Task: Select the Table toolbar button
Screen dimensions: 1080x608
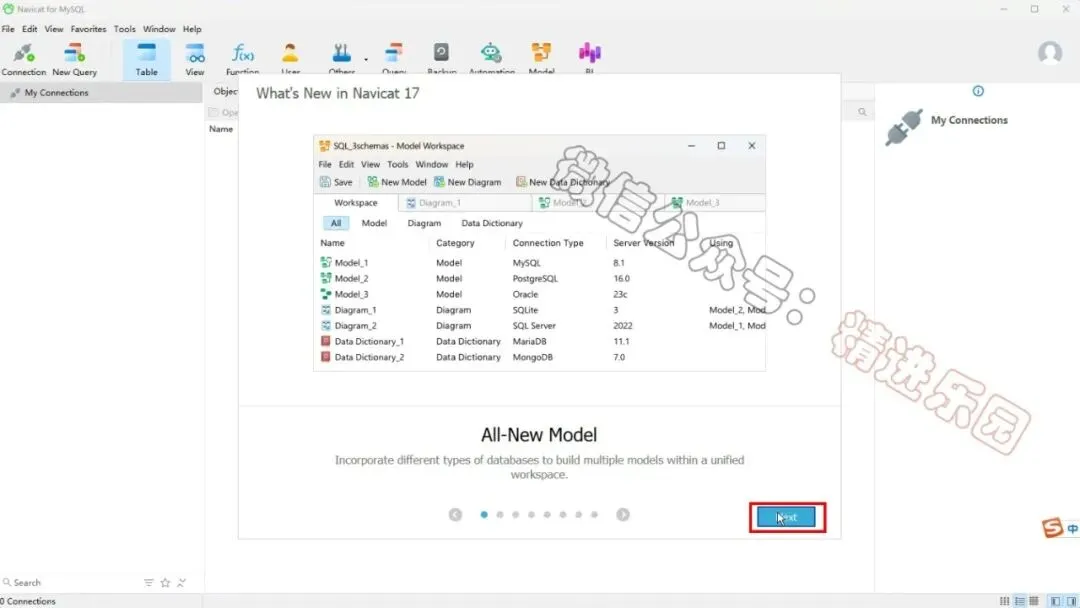Action: click(x=146, y=59)
